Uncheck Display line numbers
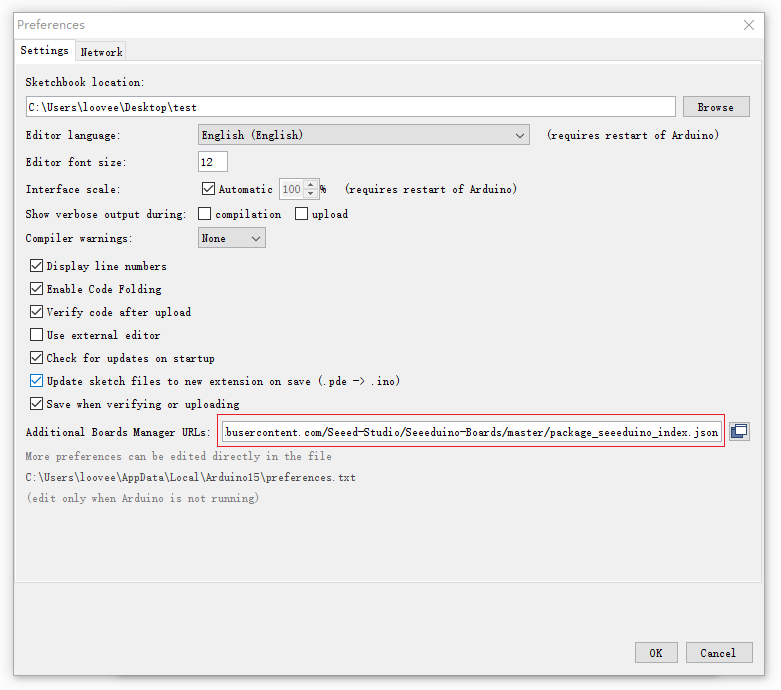 37,266
